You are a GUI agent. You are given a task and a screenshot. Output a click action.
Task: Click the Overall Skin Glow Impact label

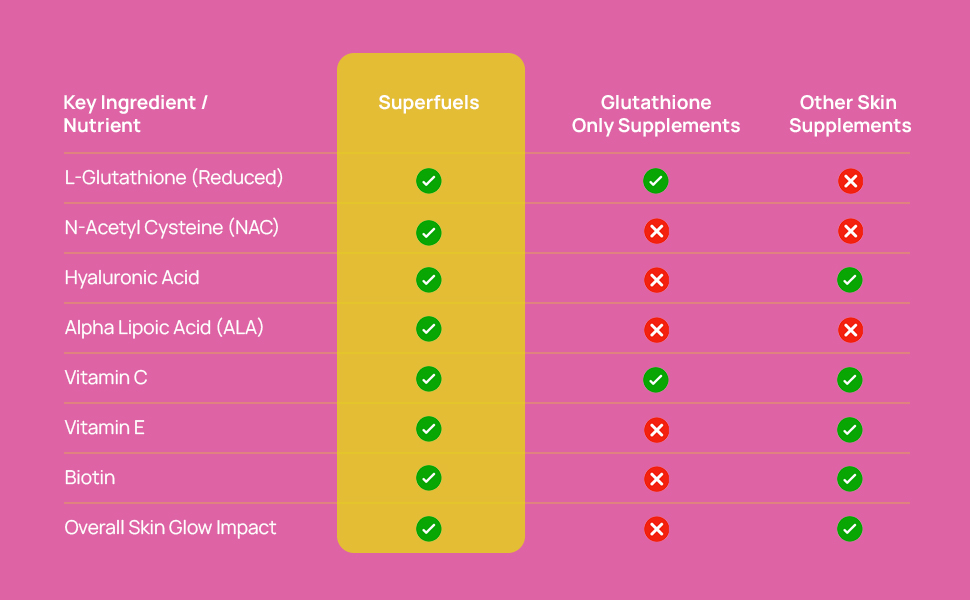170,528
